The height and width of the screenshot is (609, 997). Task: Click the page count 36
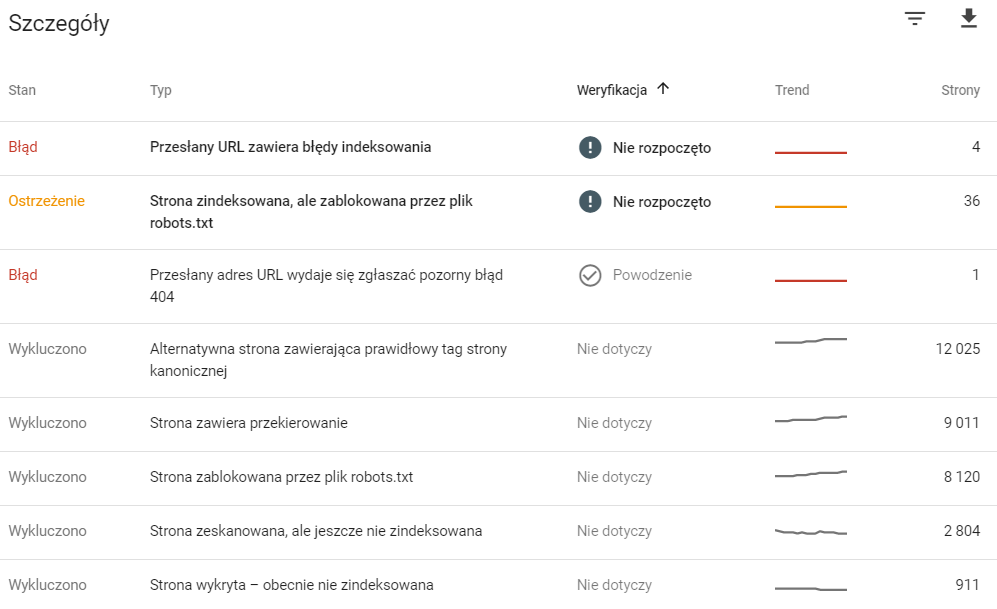pos(972,201)
